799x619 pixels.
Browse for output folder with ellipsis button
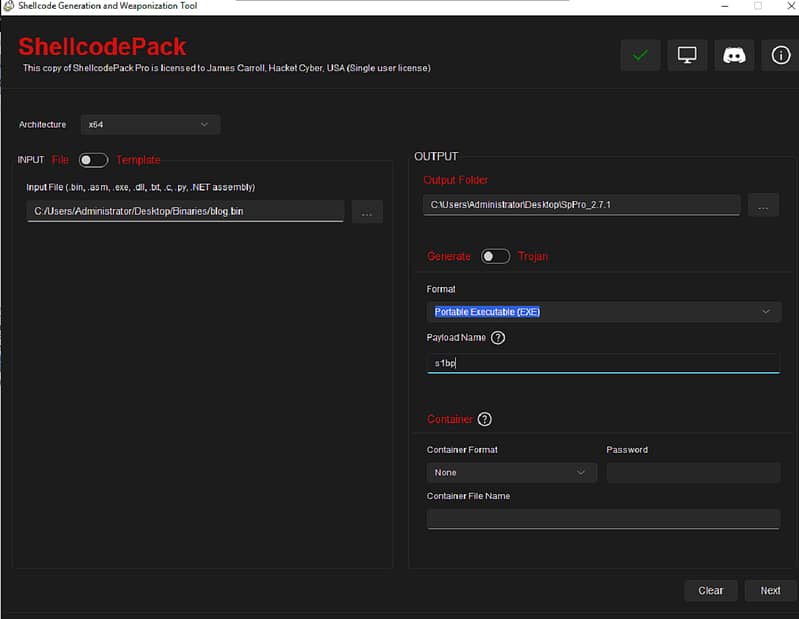pyautogui.click(x=763, y=205)
